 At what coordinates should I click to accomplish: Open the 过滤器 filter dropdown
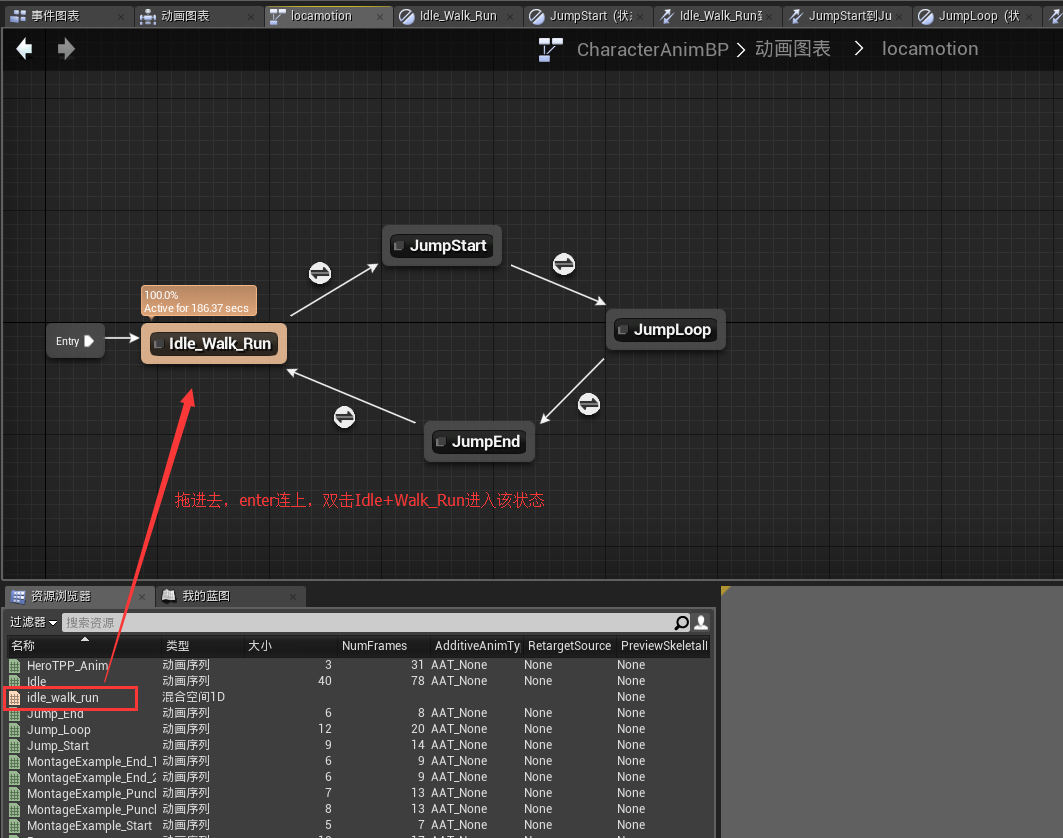33,622
